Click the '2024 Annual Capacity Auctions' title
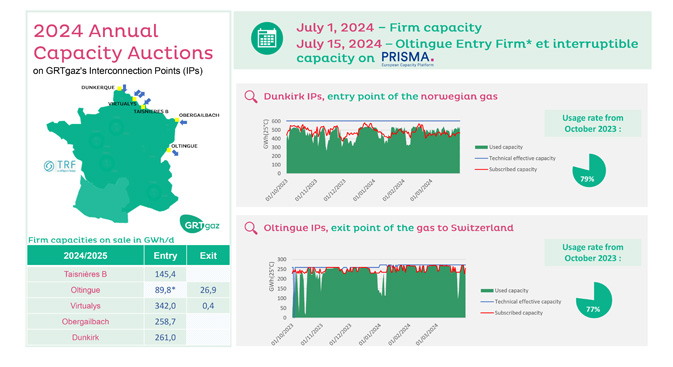 [x=123, y=42]
